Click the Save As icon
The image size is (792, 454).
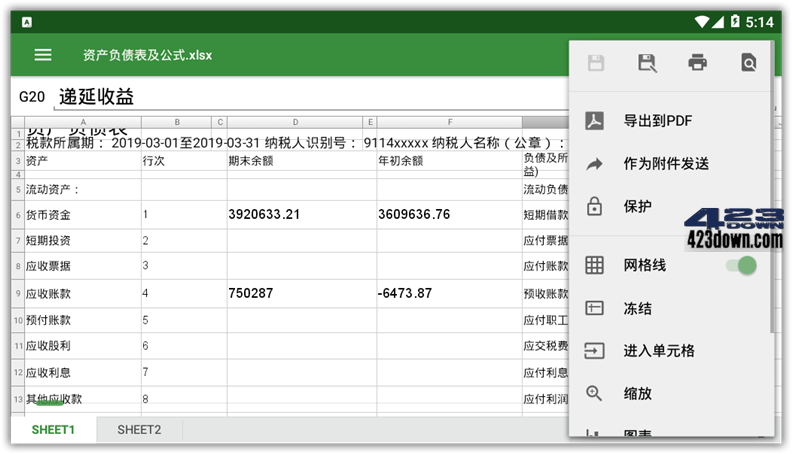(647, 63)
